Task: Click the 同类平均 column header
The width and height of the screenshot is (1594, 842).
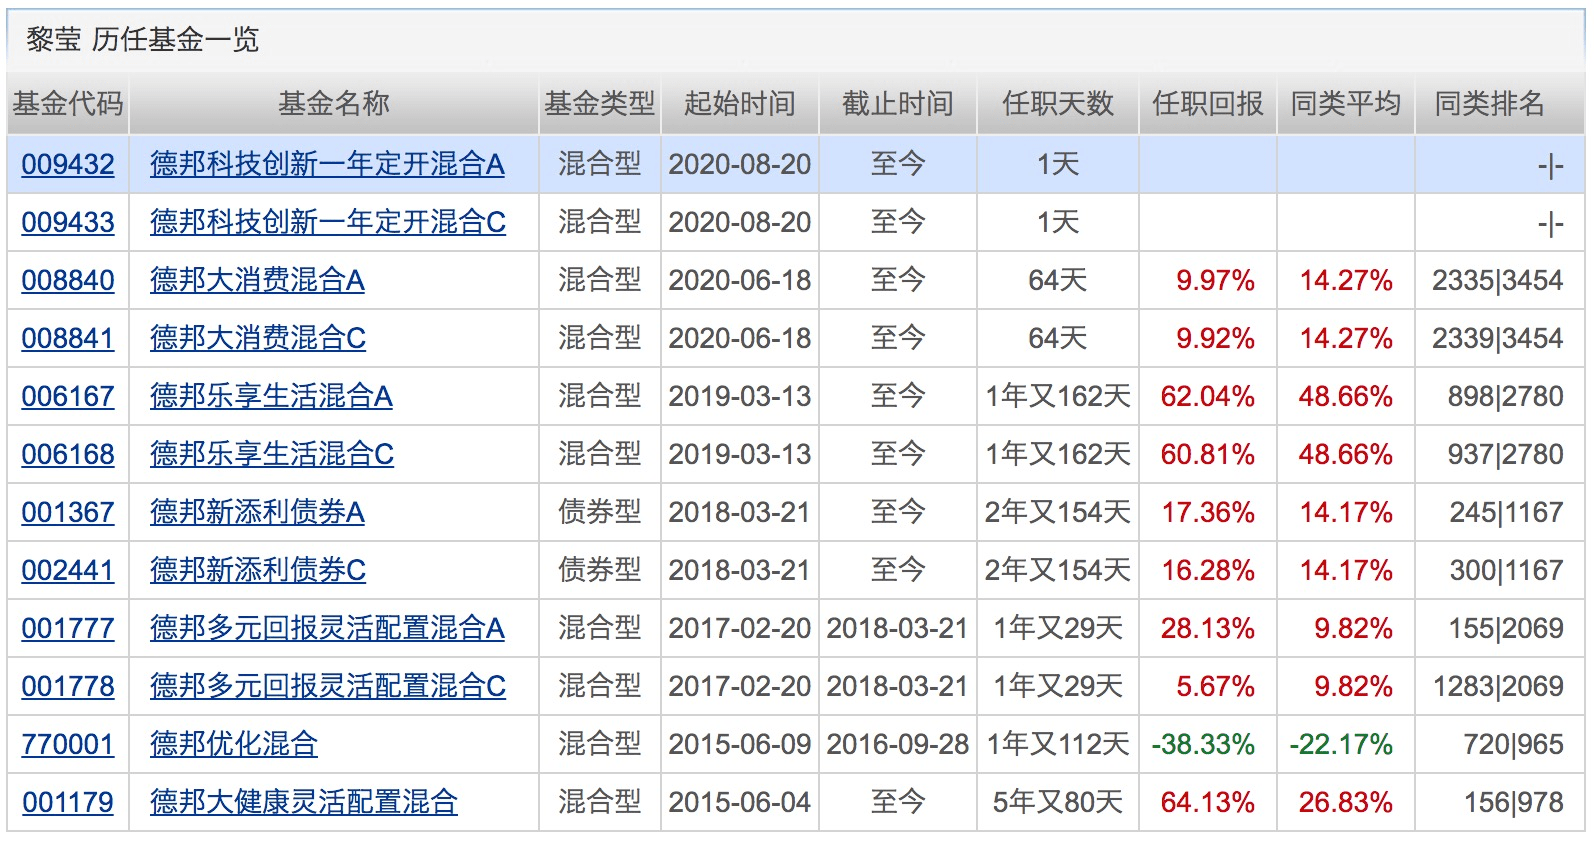Action: click(x=1346, y=104)
